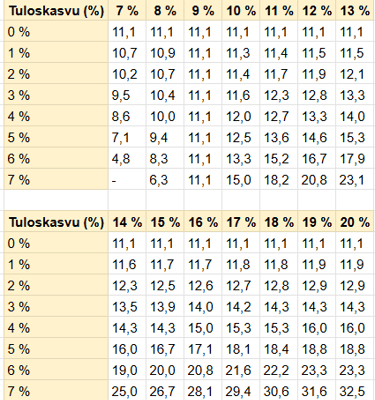The height and width of the screenshot is (400, 375).
Task: Select the cell showing 30,6
Action: [x=279, y=391]
